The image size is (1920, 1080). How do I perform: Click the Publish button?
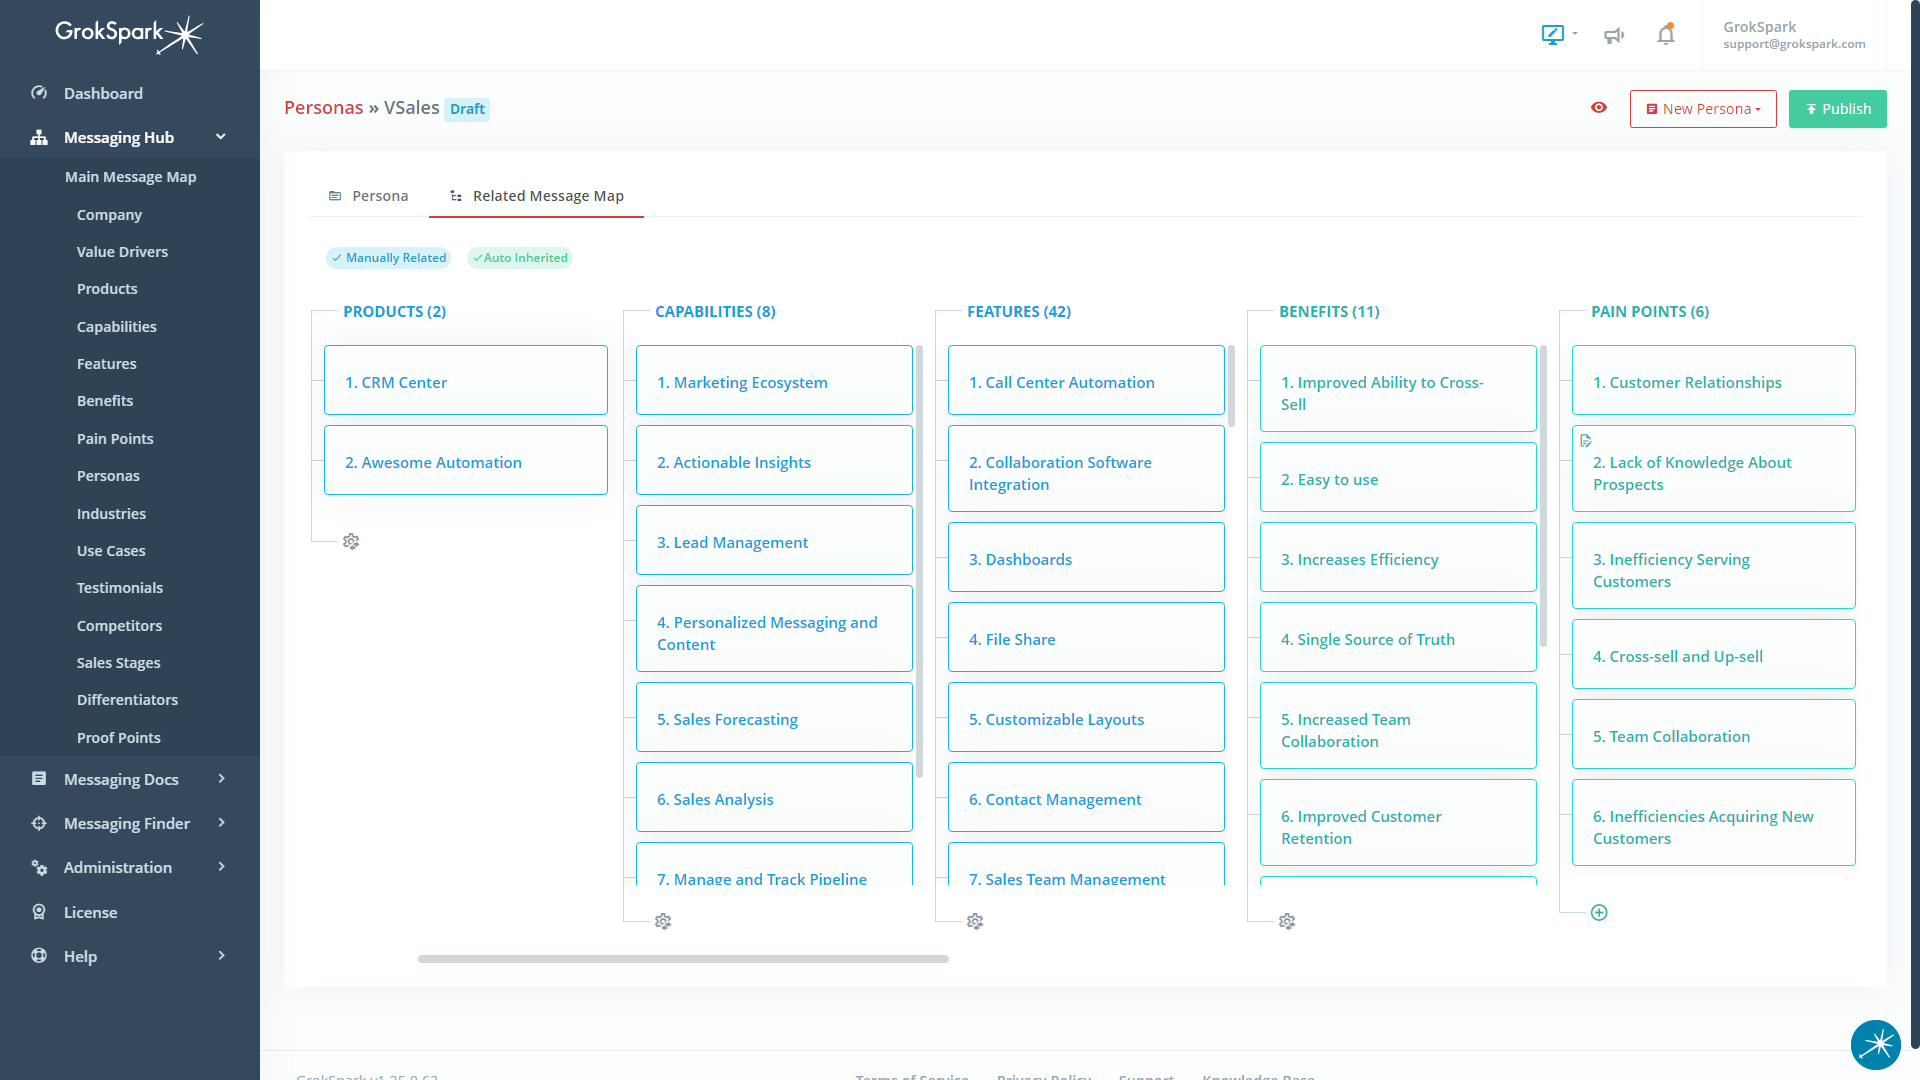pos(1837,109)
